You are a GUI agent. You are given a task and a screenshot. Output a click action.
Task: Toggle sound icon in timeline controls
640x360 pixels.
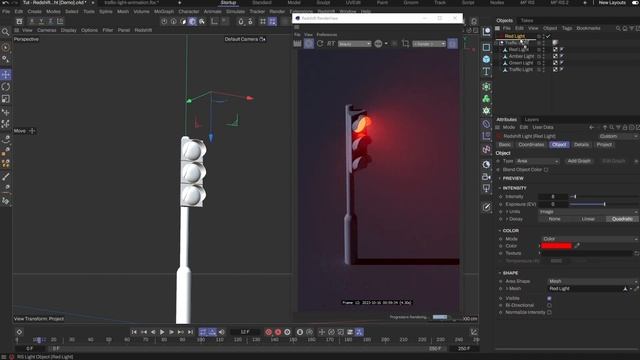point(222,332)
